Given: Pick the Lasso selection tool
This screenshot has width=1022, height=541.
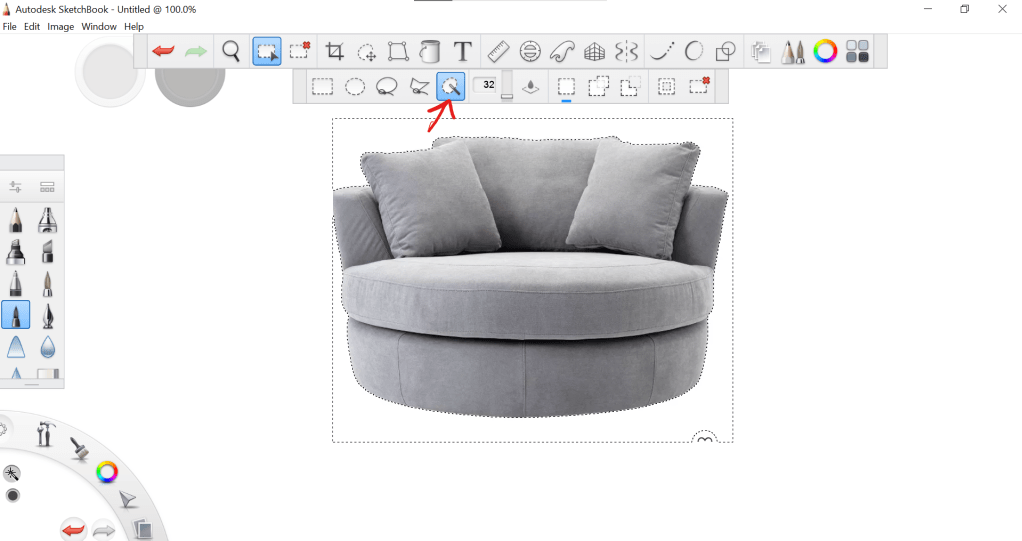Looking at the screenshot, I should (x=387, y=86).
